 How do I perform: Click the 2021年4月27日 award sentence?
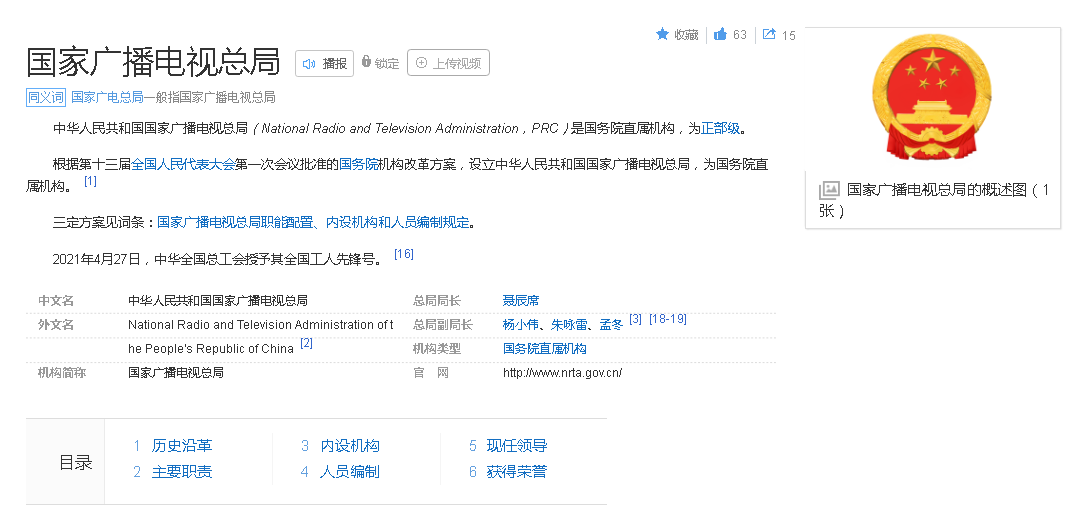pos(217,259)
